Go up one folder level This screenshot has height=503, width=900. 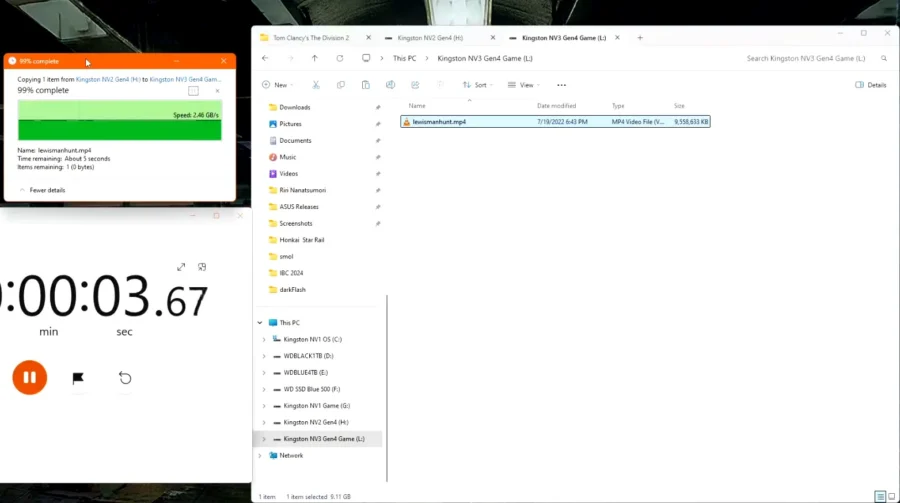click(315, 58)
